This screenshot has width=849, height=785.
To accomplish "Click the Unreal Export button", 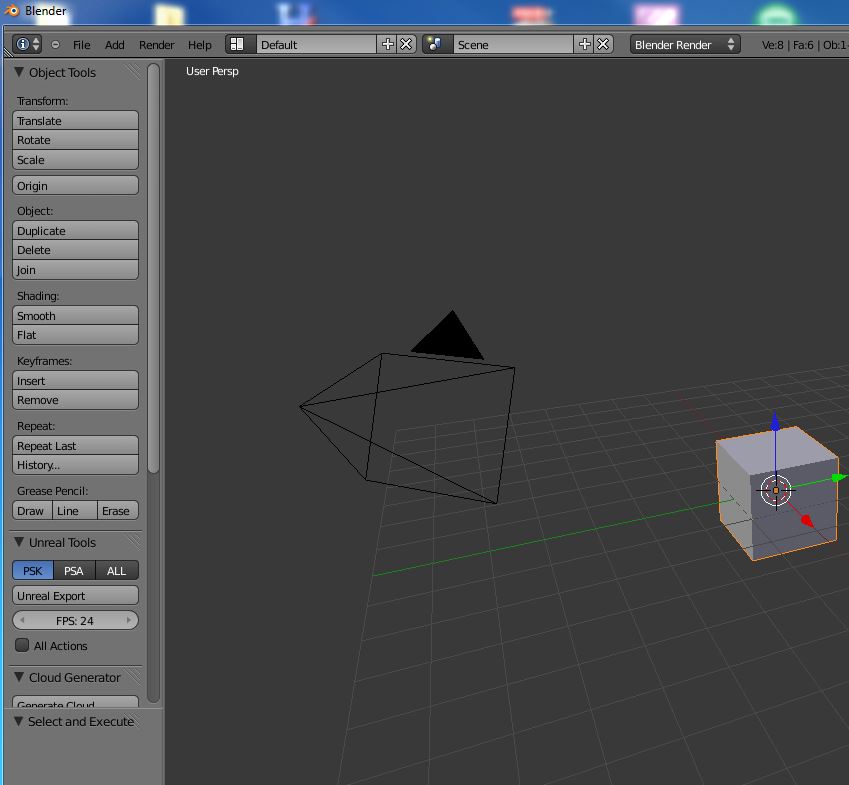I will point(75,596).
